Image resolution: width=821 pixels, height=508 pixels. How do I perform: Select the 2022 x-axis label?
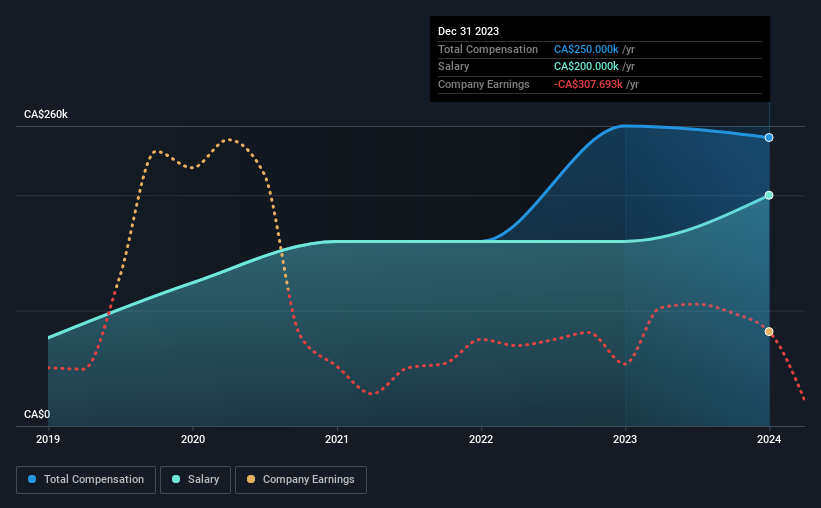point(481,439)
